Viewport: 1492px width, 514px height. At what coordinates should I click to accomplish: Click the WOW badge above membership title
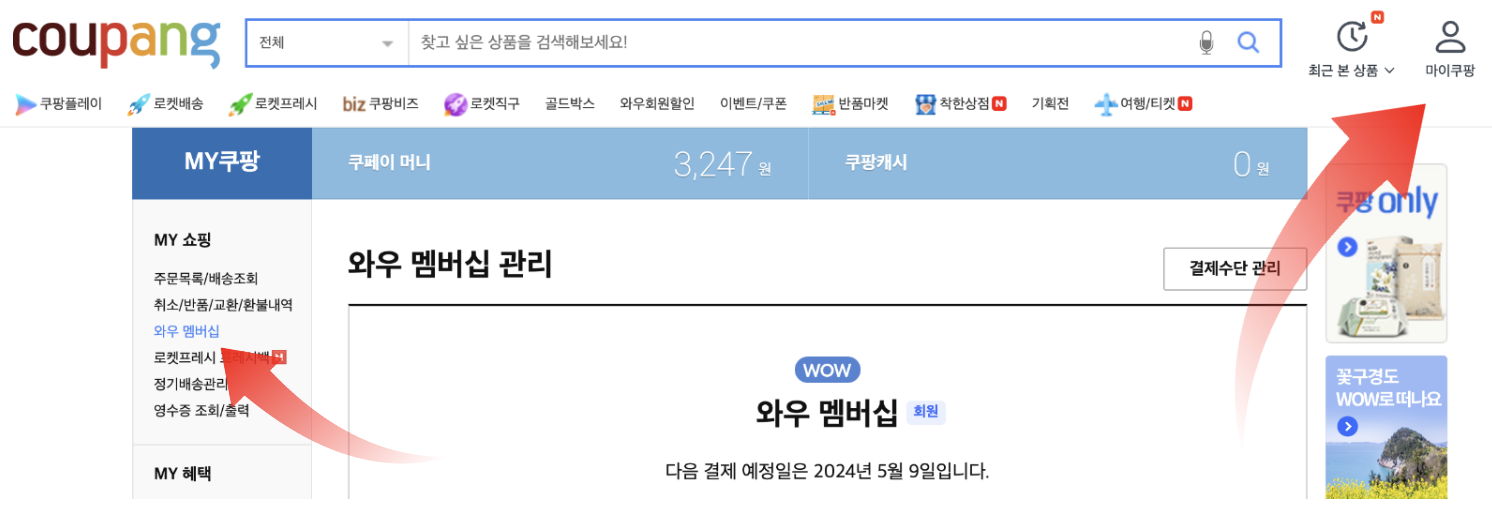(x=827, y=370)
